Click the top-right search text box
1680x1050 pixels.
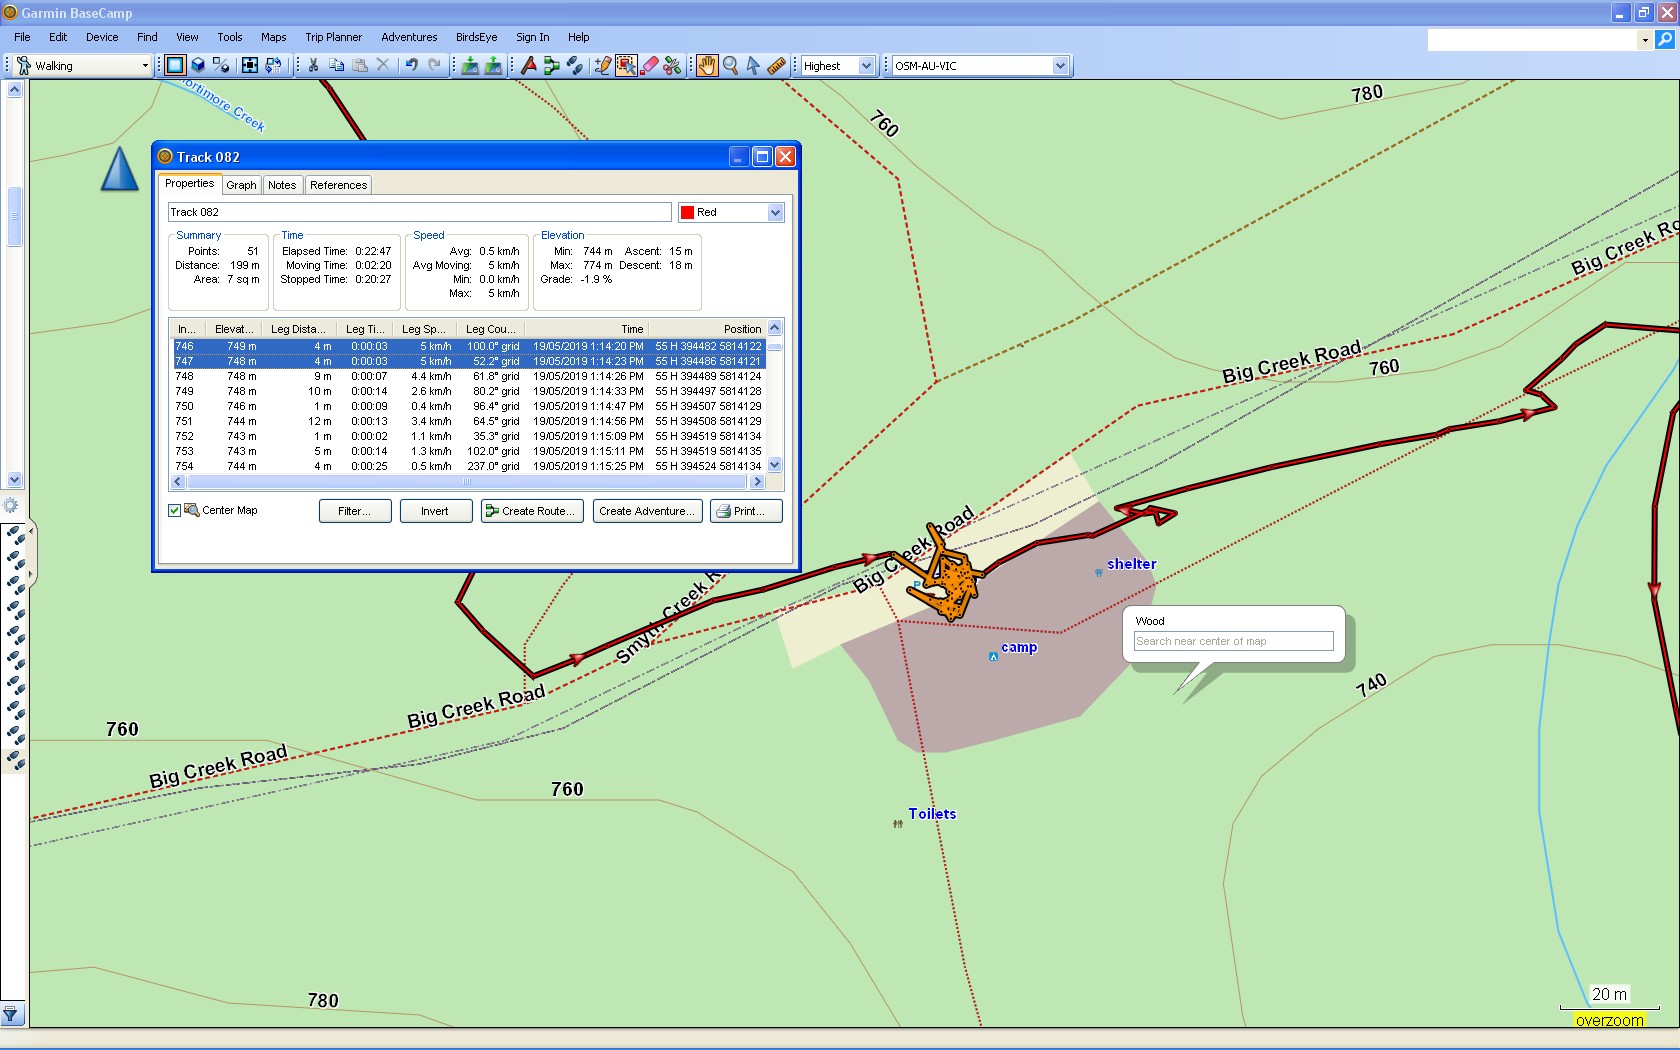pos(1532,40)
